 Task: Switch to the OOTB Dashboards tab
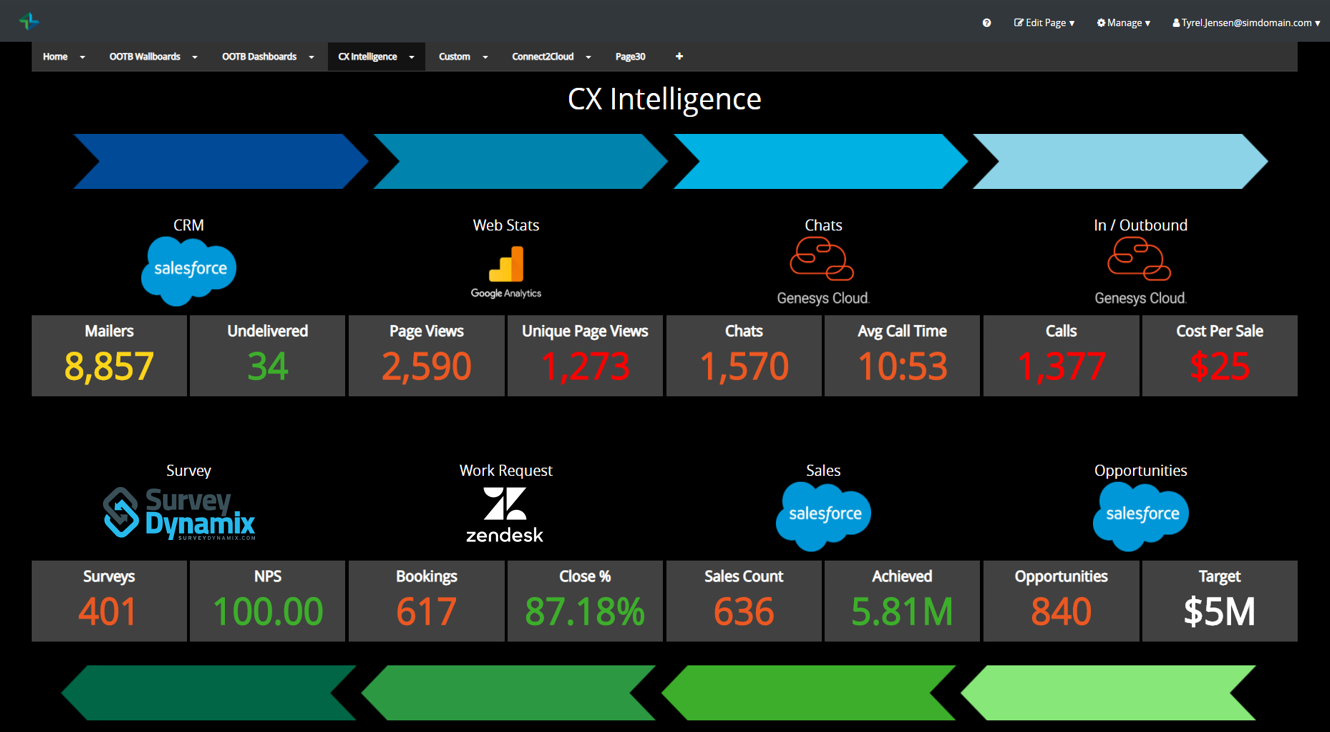[x=259, y=57]
